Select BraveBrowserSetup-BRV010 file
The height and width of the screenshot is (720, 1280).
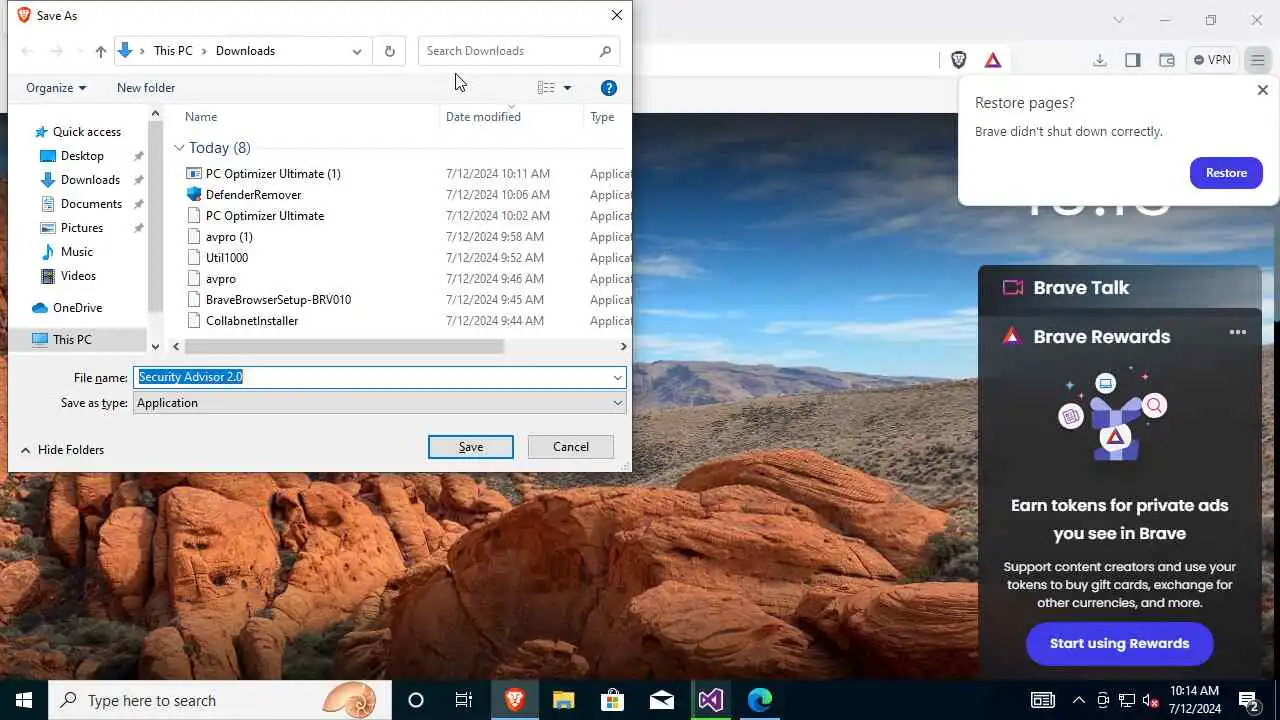[278, 300]
